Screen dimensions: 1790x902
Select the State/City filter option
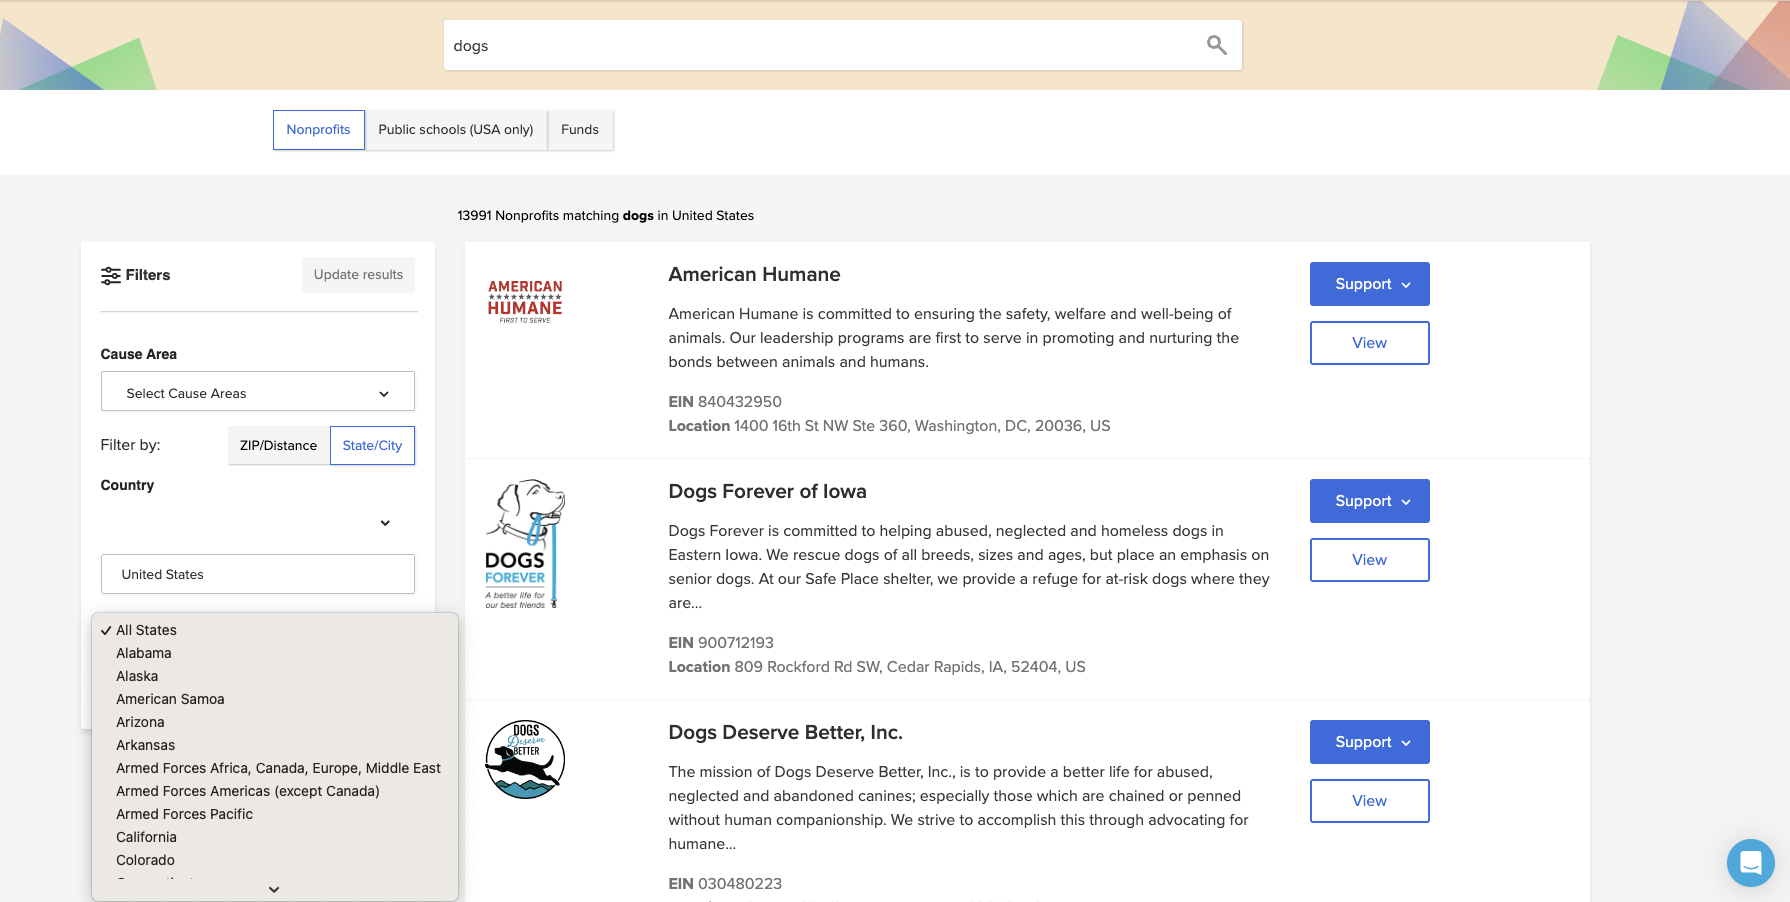(372, 446)
